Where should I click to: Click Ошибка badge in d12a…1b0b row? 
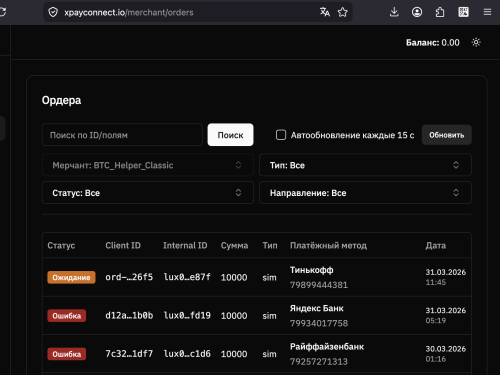[67, 316]
